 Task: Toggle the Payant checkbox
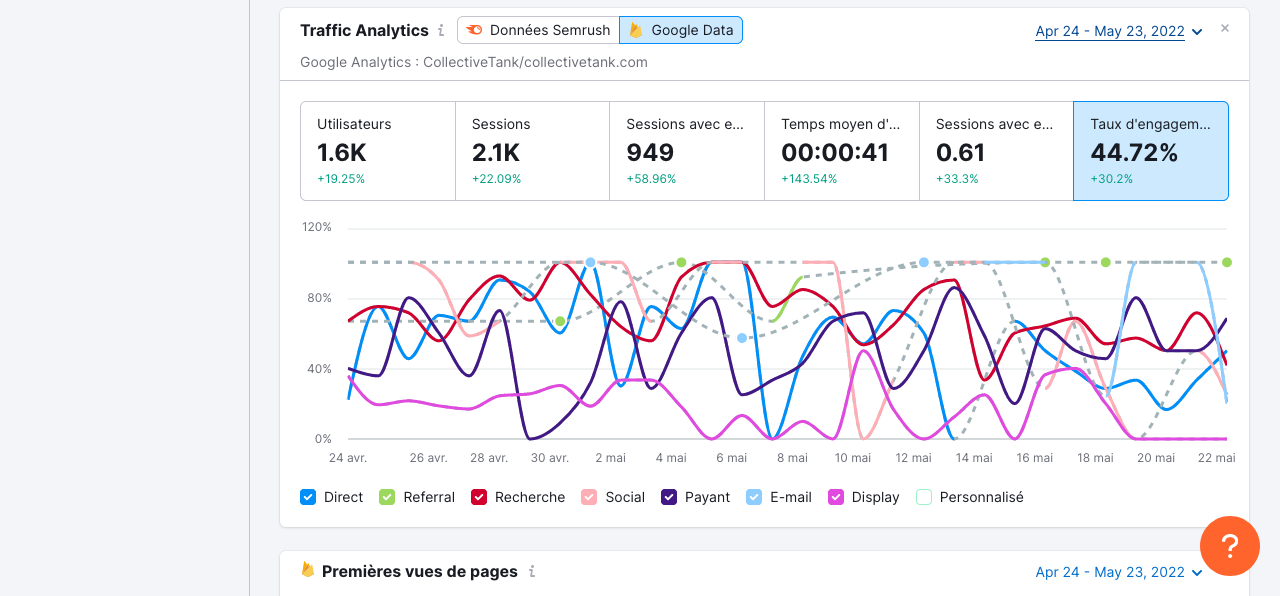click(x=669, y=497)
